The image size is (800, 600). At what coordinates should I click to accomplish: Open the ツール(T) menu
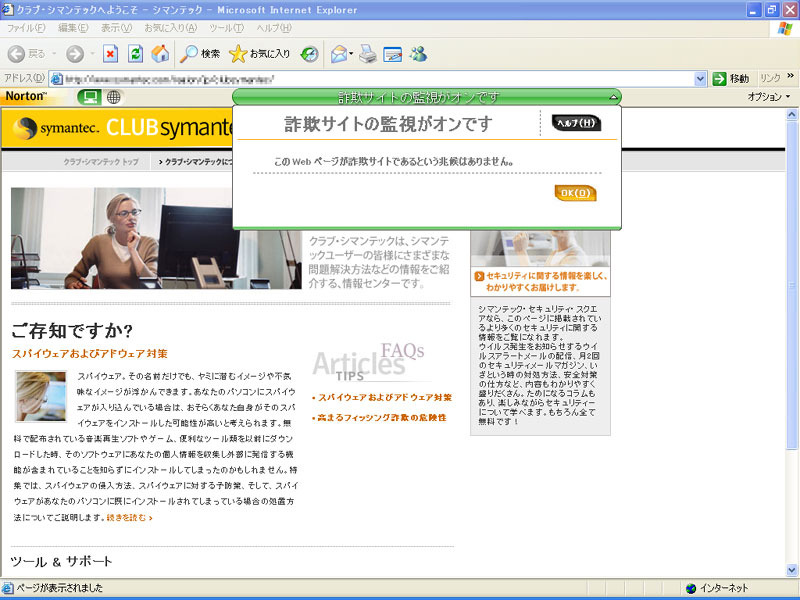(227, 28)
